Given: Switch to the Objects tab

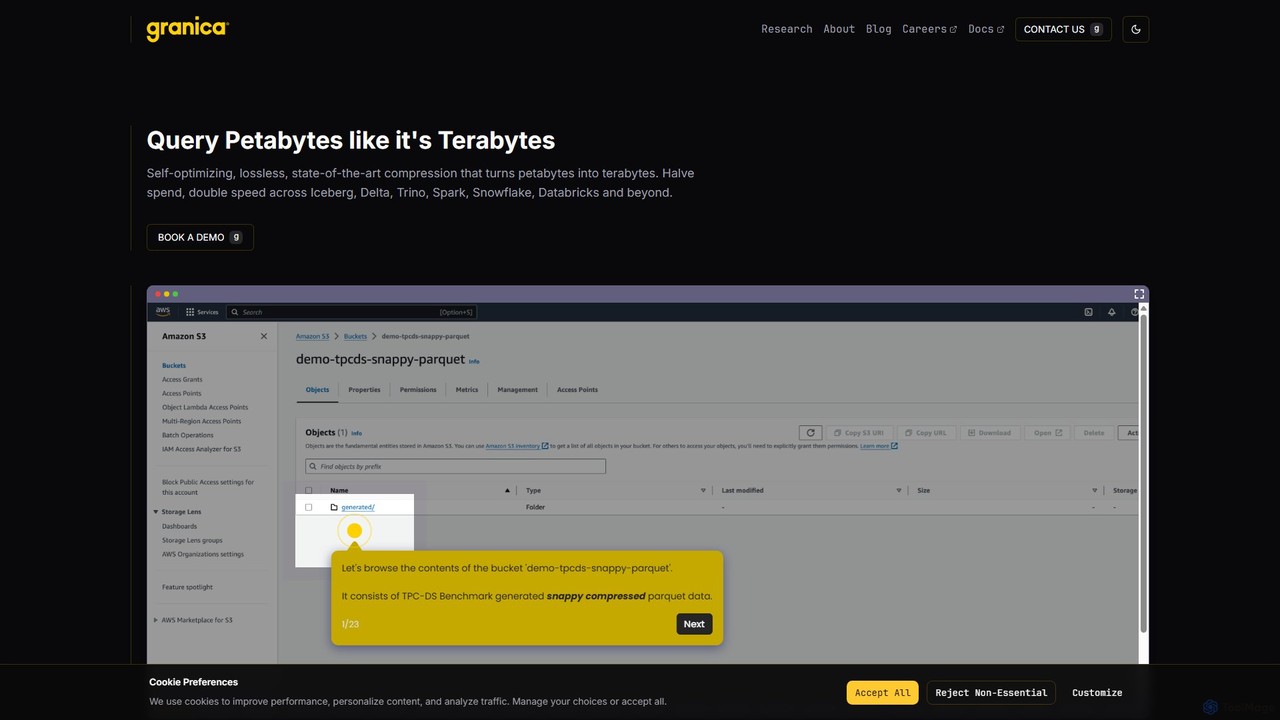Looking at the screenshot, I should pyautogui.click(x=317, y=390).
